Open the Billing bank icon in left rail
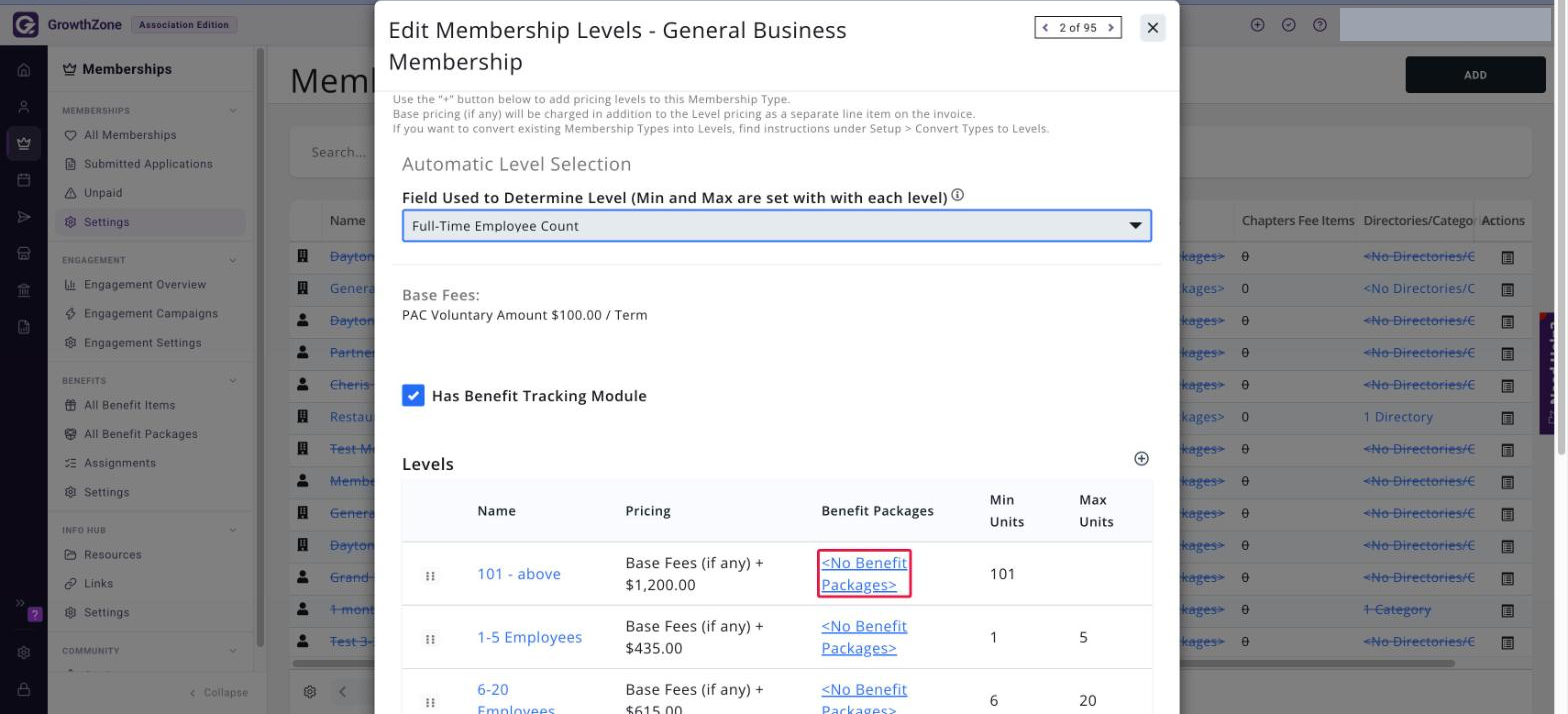 (x=24, y=290)
